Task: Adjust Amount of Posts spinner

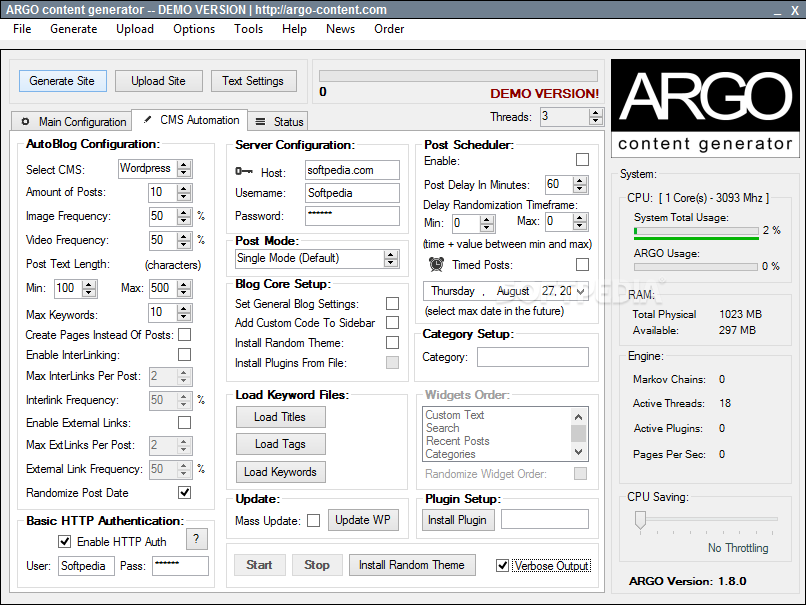Action: pos(184,192)
